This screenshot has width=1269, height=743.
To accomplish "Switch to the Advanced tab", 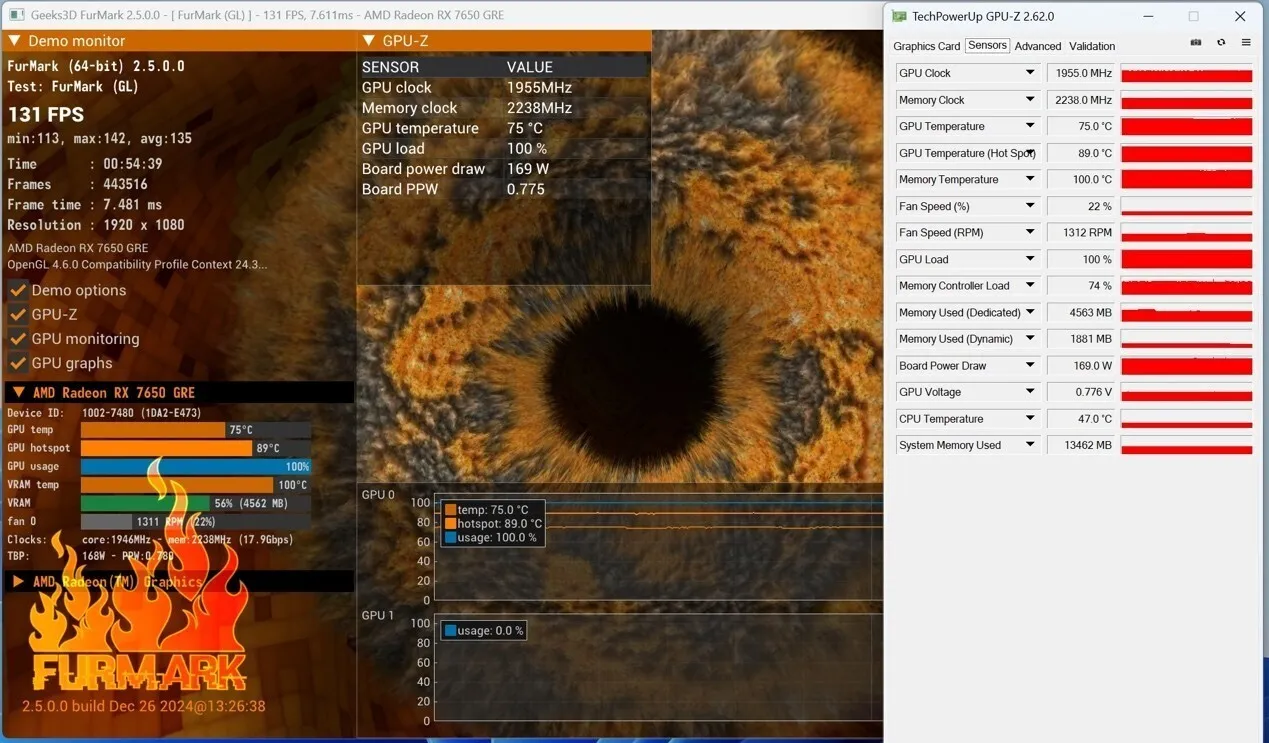I will point(1038,46).
